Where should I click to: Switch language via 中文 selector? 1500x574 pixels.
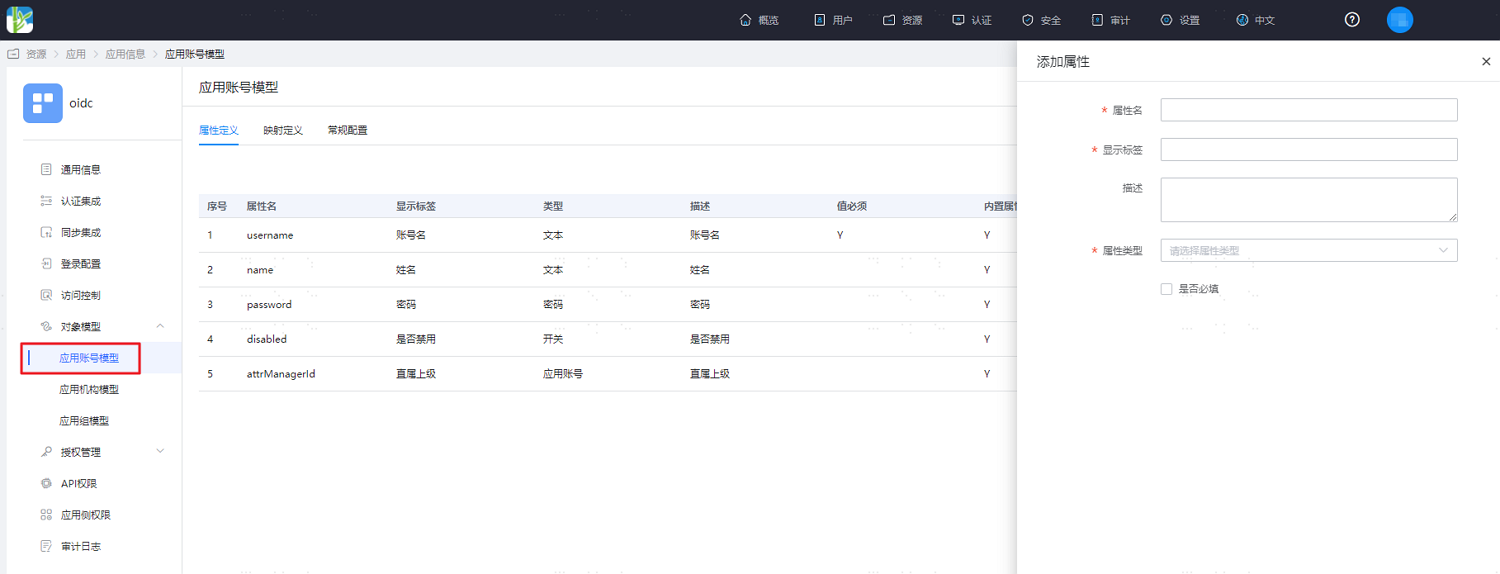point(1255,20)
